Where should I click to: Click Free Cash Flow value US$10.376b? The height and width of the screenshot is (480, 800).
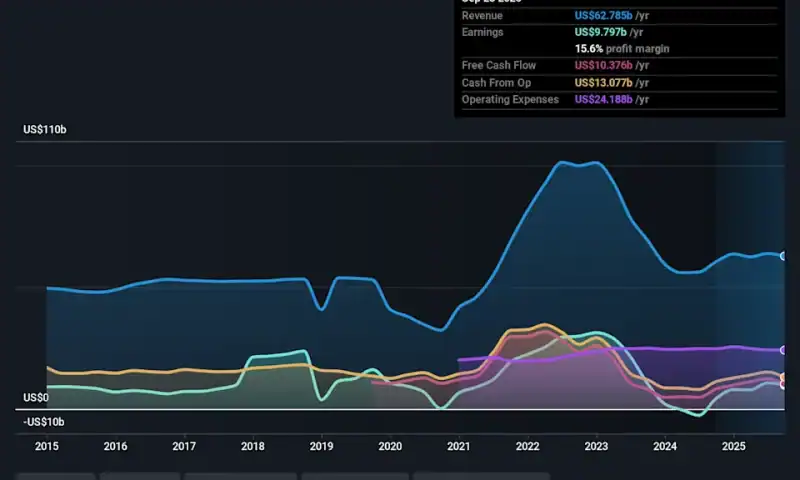[x=612, y=65]
